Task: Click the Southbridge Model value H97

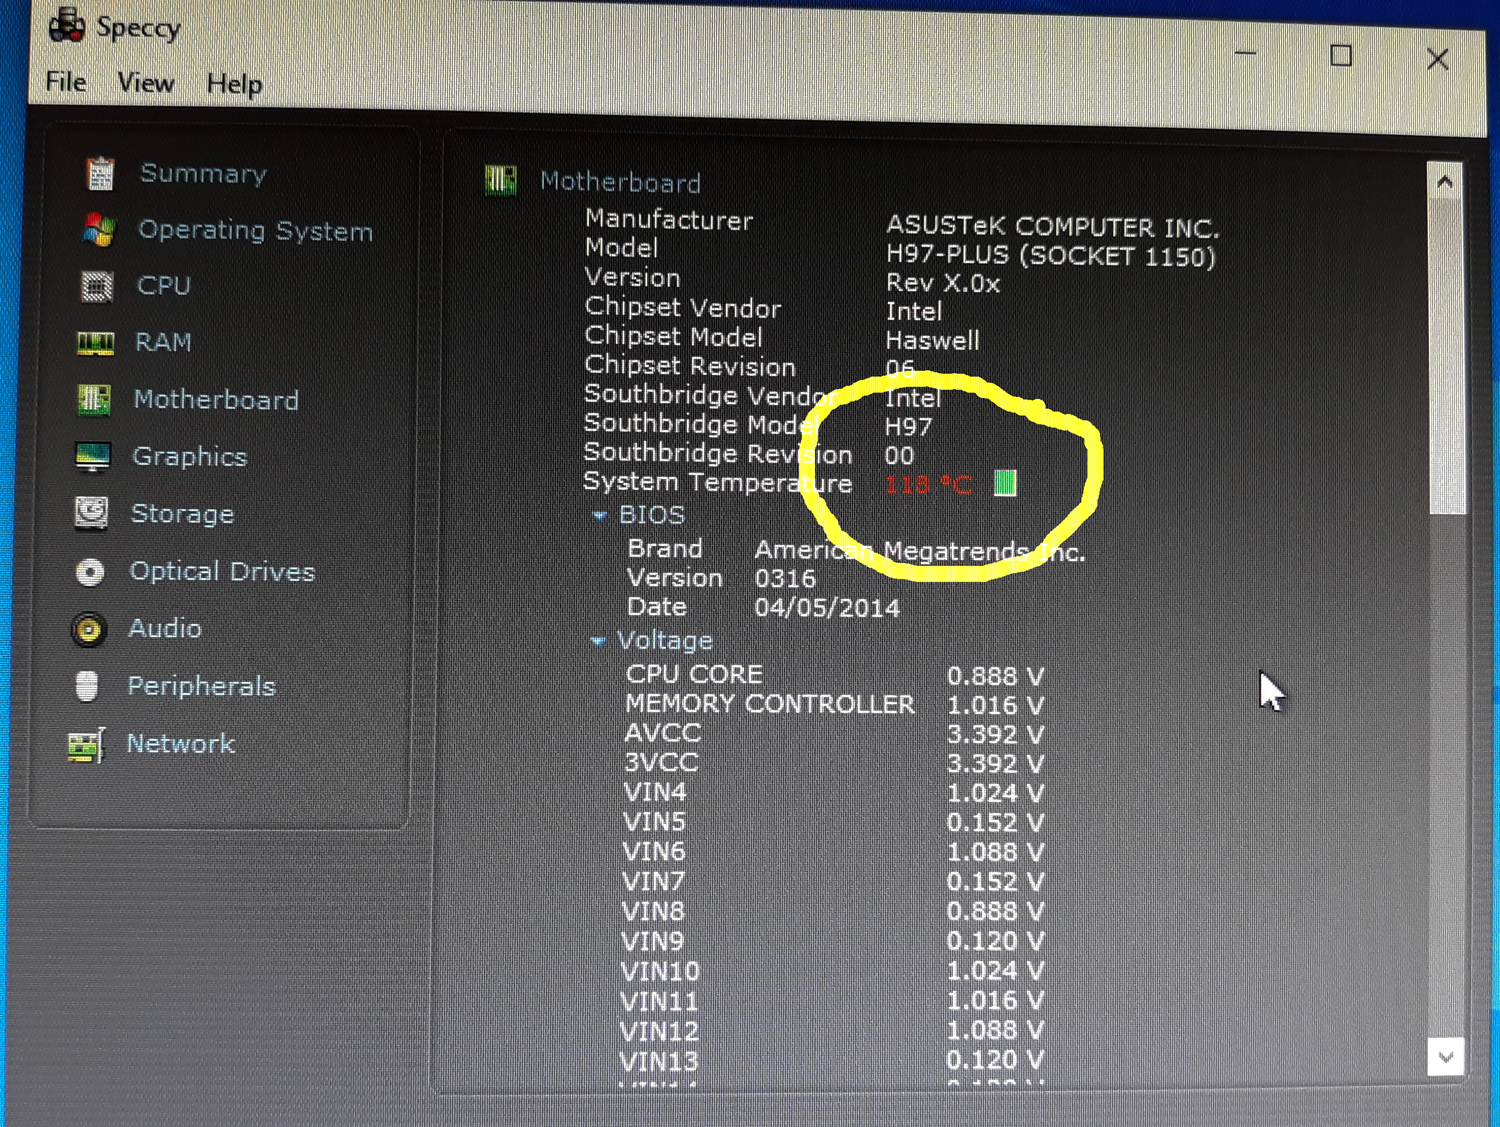Action: pos(908,427)
